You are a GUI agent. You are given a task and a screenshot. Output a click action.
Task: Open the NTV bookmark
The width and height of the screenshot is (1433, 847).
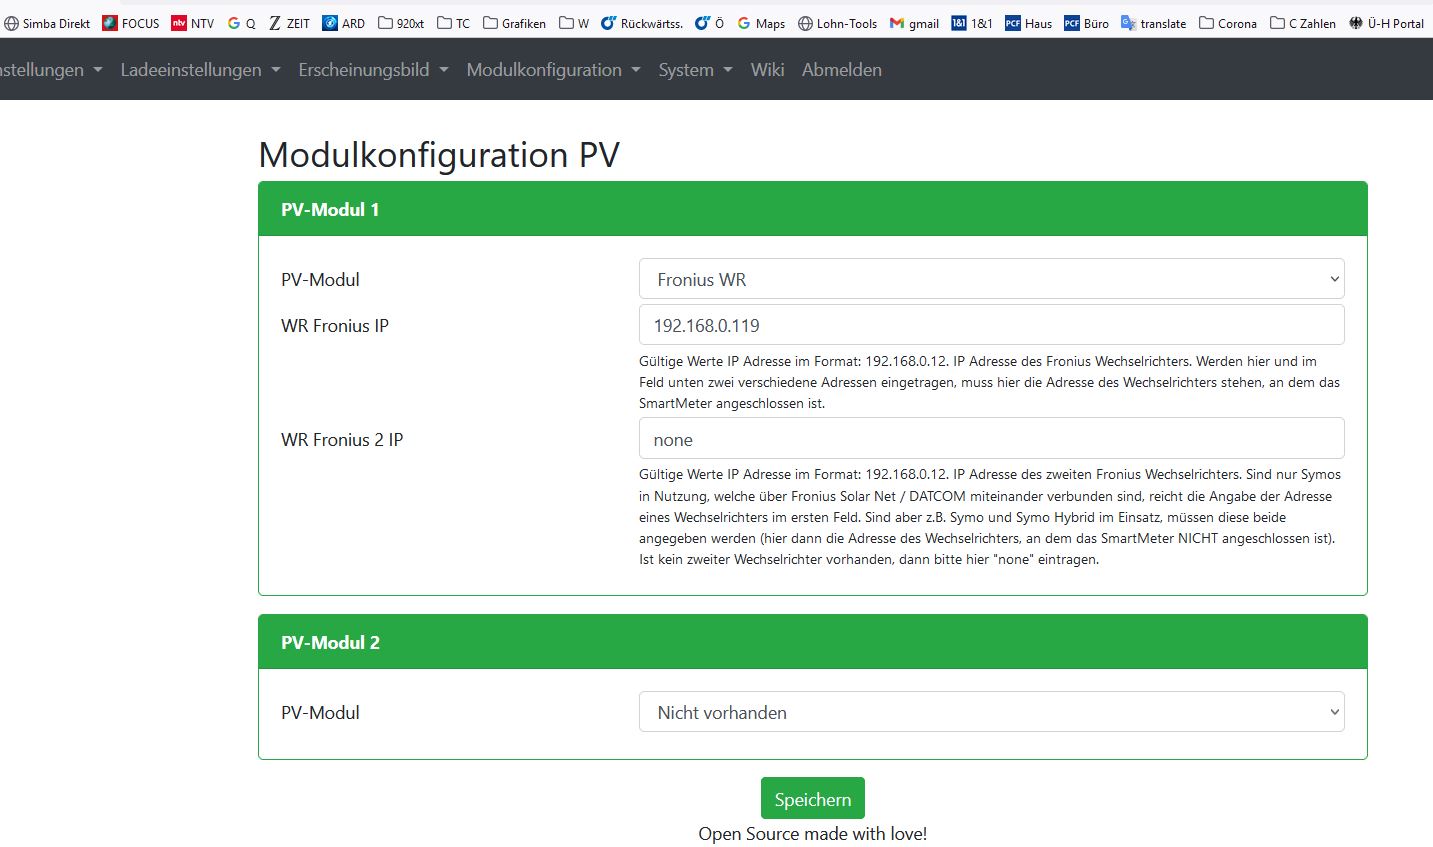click(193, 23)
